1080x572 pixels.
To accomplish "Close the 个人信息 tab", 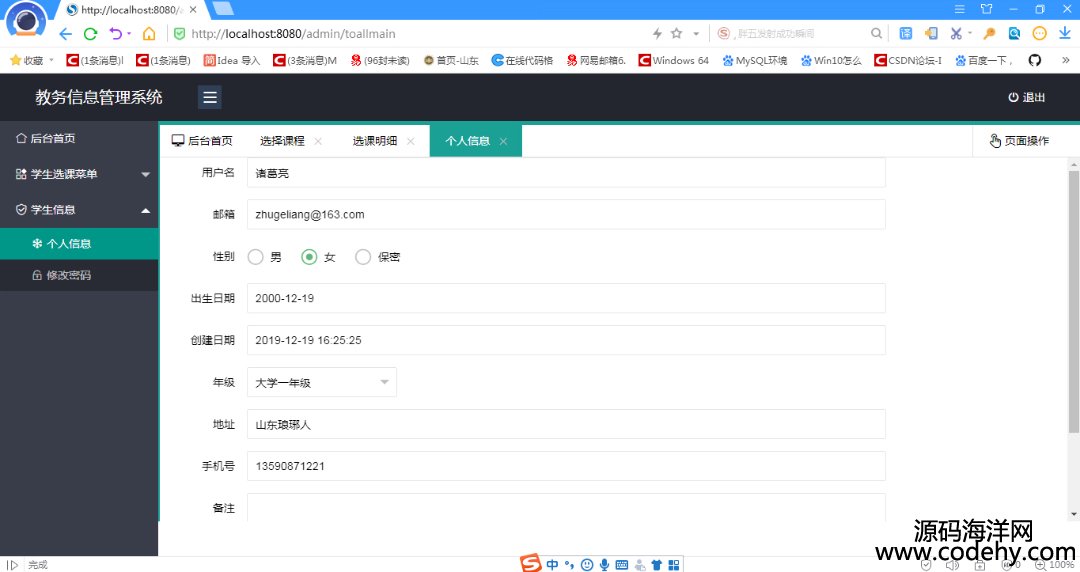I will [x=503, y=141].
